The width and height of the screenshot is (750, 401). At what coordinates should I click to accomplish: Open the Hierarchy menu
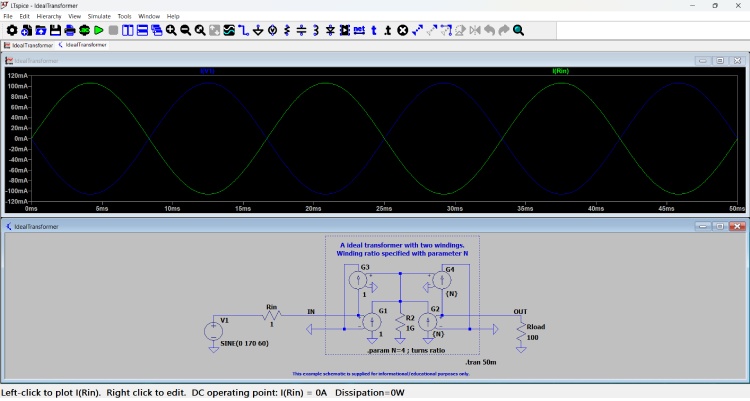(x=48, y=17)
